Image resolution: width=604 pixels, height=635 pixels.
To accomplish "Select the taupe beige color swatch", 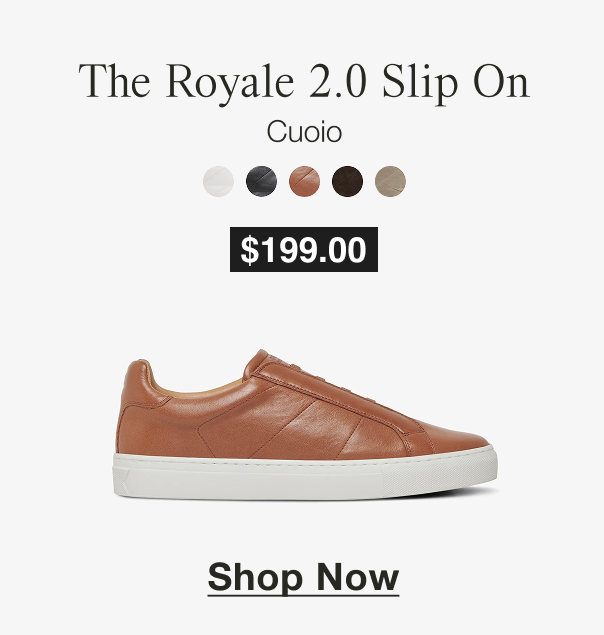I will pos(390,181).
